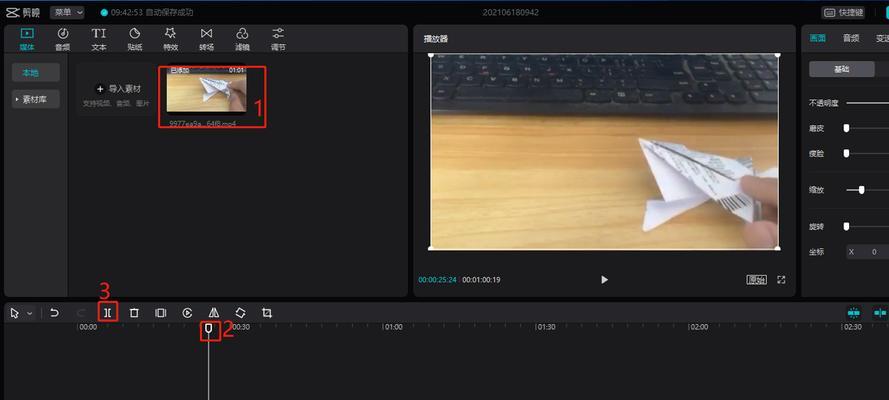The width and height of the screenshot is (889, 400).
Task: Open the selection tool dropdown arrow
Action: pyautogui.click(x=29, y=313)
